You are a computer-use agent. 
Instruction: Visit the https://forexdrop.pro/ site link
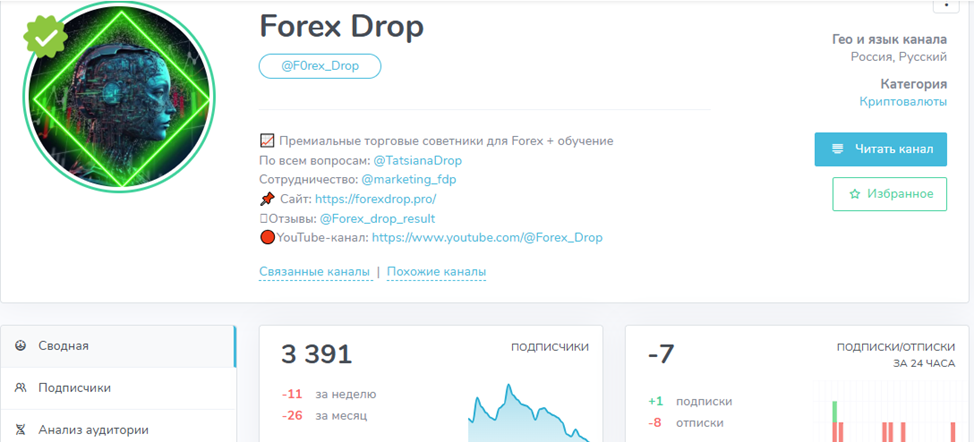point(376,199)
